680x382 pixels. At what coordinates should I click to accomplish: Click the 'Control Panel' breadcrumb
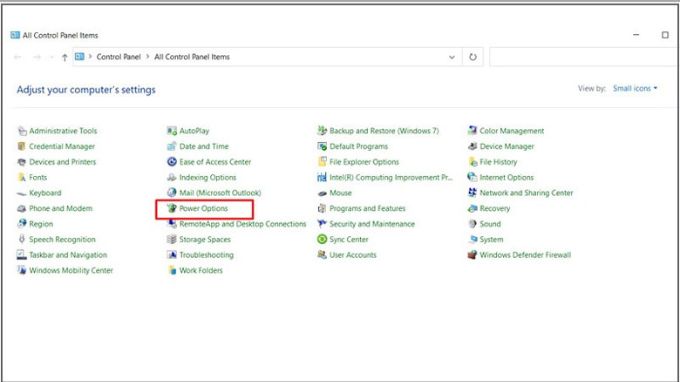(x=118, y=57)
